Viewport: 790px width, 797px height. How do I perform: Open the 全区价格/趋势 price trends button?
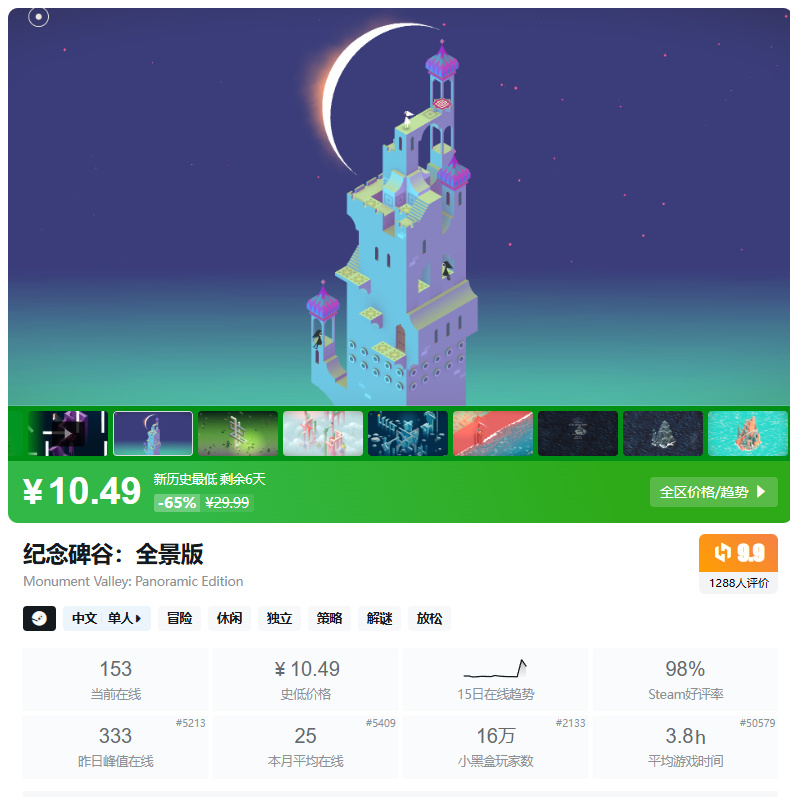[714, 492]
